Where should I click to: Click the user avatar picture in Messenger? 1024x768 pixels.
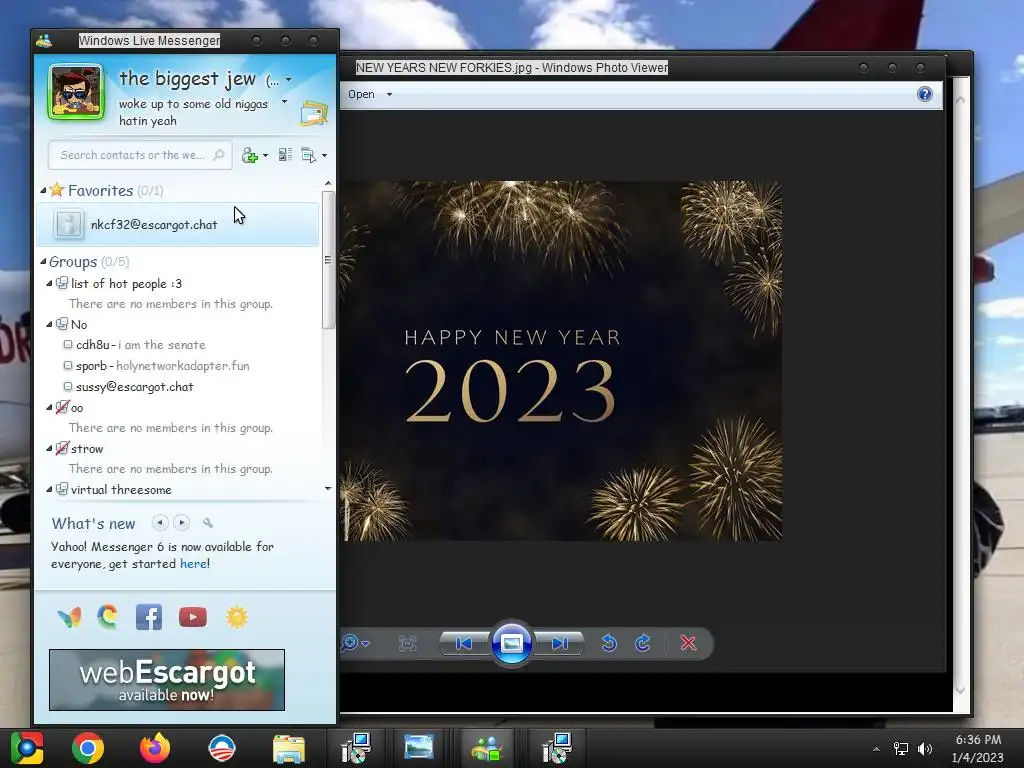[76, 92]
